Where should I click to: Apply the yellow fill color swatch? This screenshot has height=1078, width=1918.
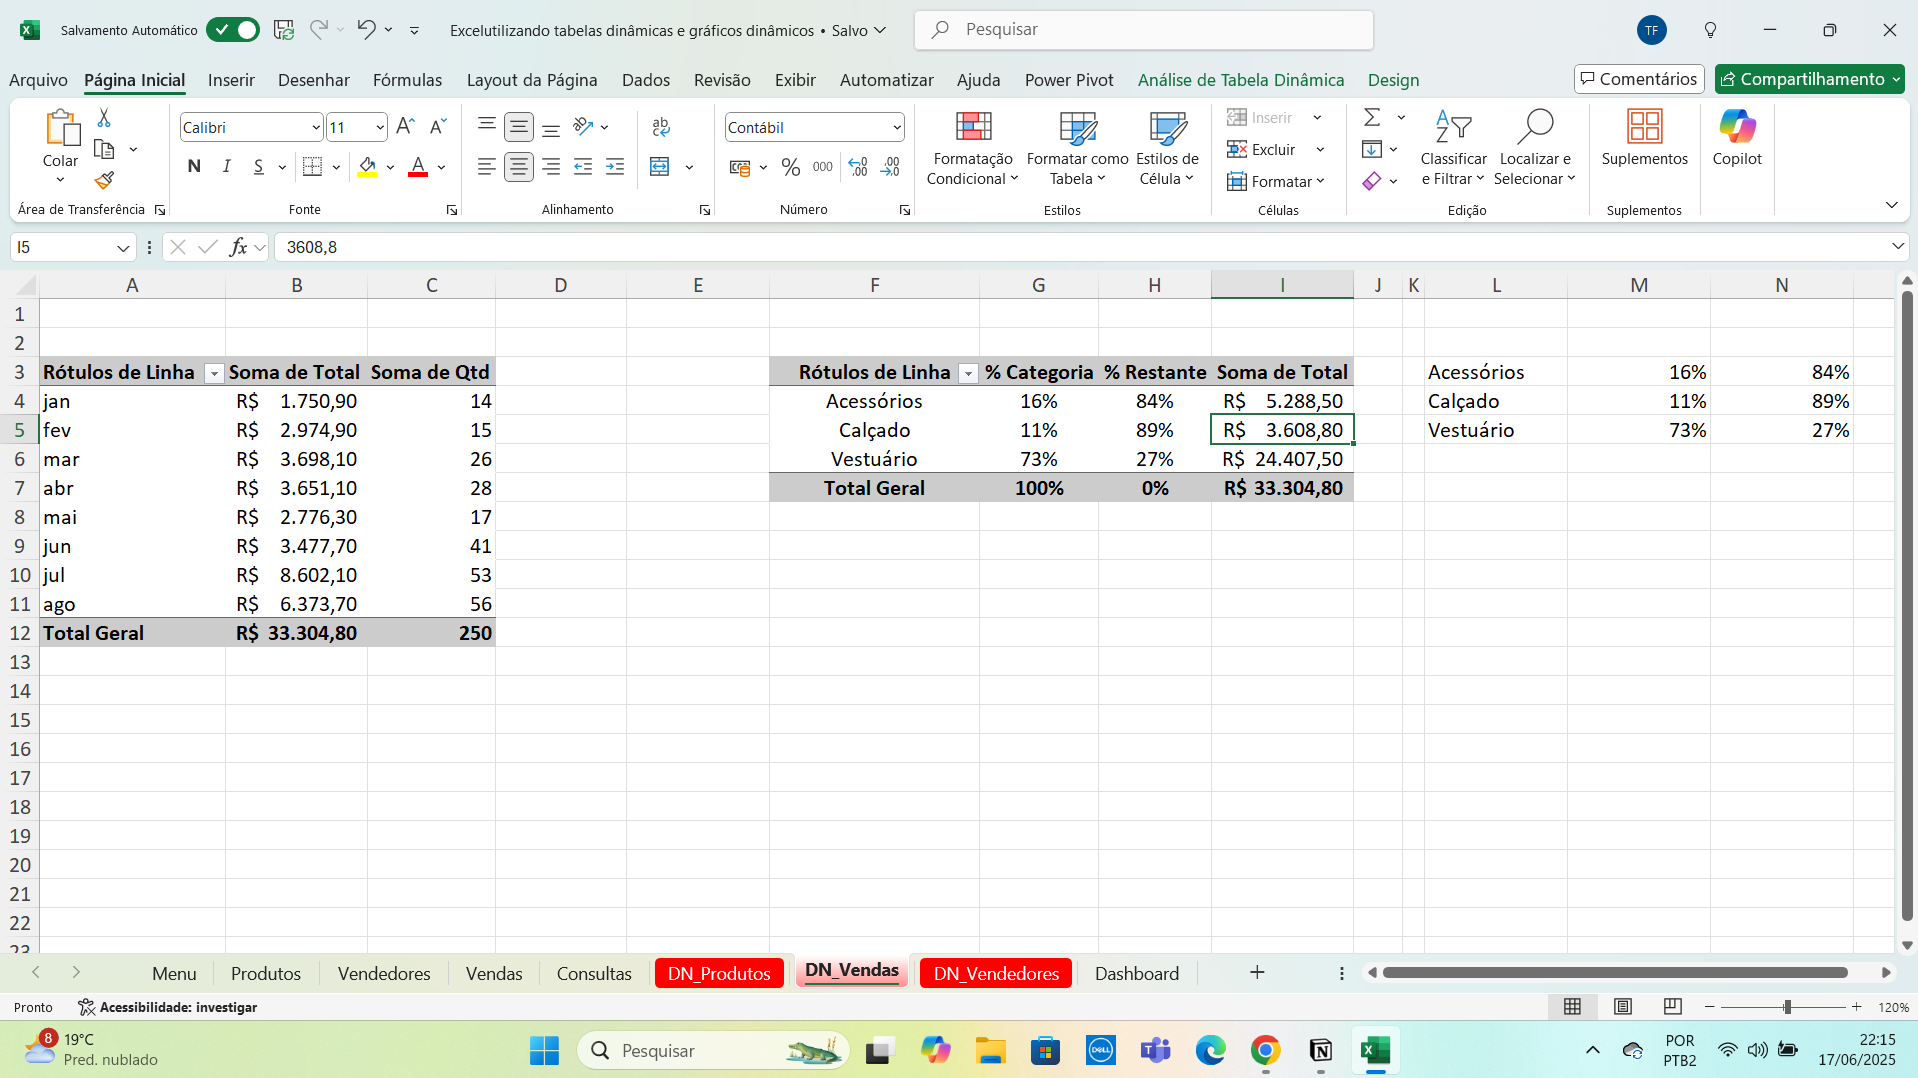[x=367, y=167]
